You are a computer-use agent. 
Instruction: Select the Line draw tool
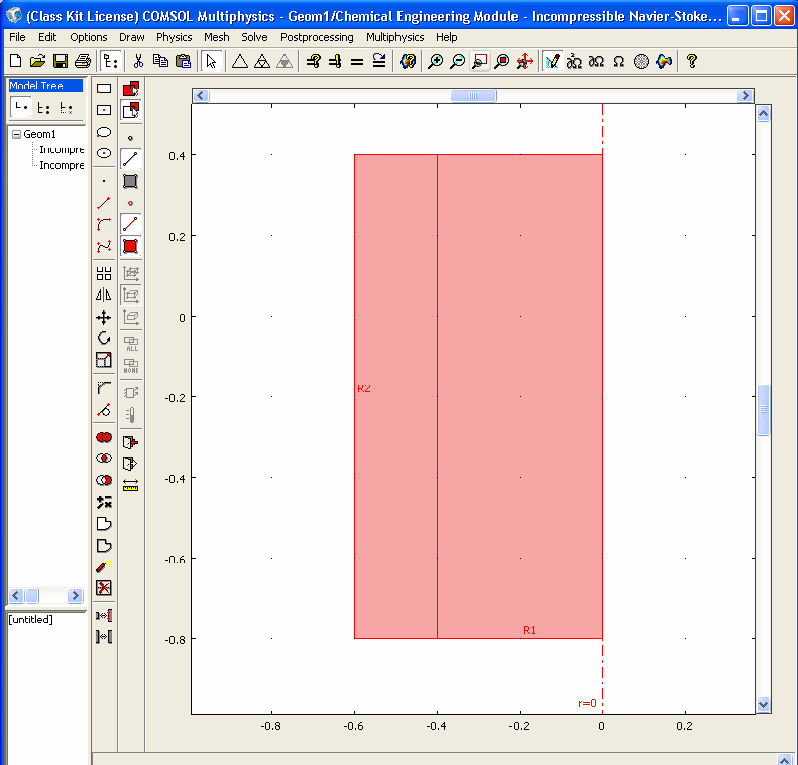[104, 203]
